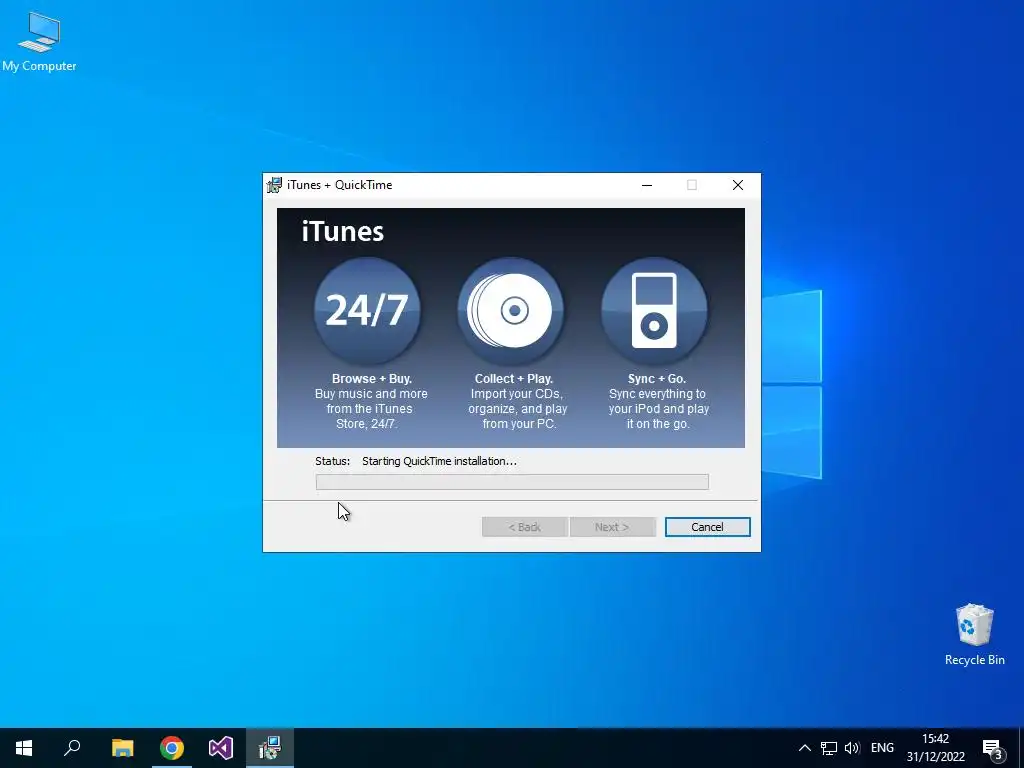Screen dimensions: 1024x768
Task: Cancel the QuickTime installation
Action: (707, 527)
